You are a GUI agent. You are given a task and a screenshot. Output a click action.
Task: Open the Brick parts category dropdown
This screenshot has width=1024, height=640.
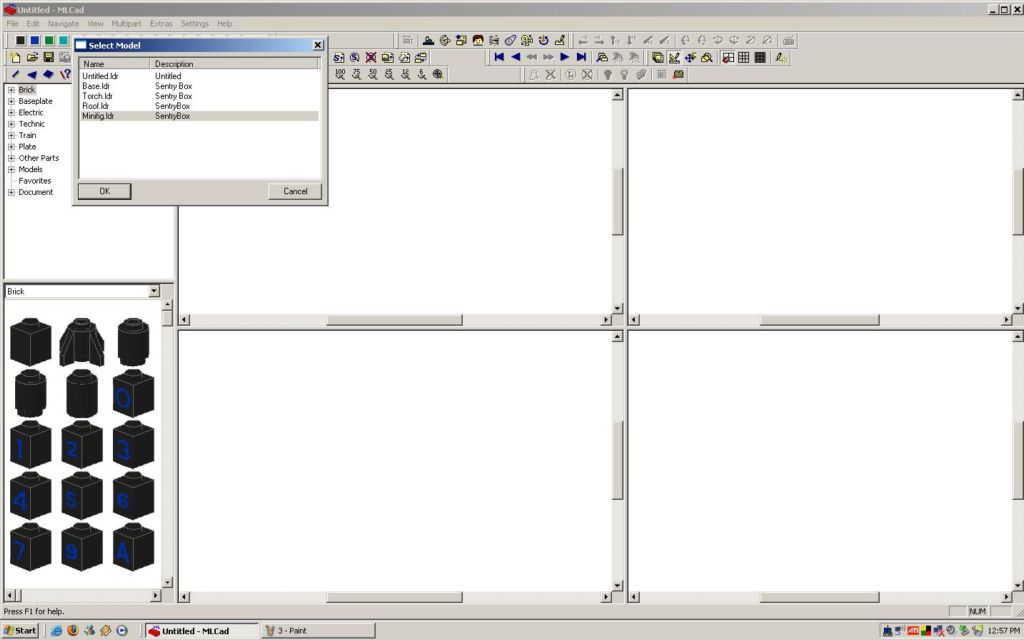[x=154, y=291]
